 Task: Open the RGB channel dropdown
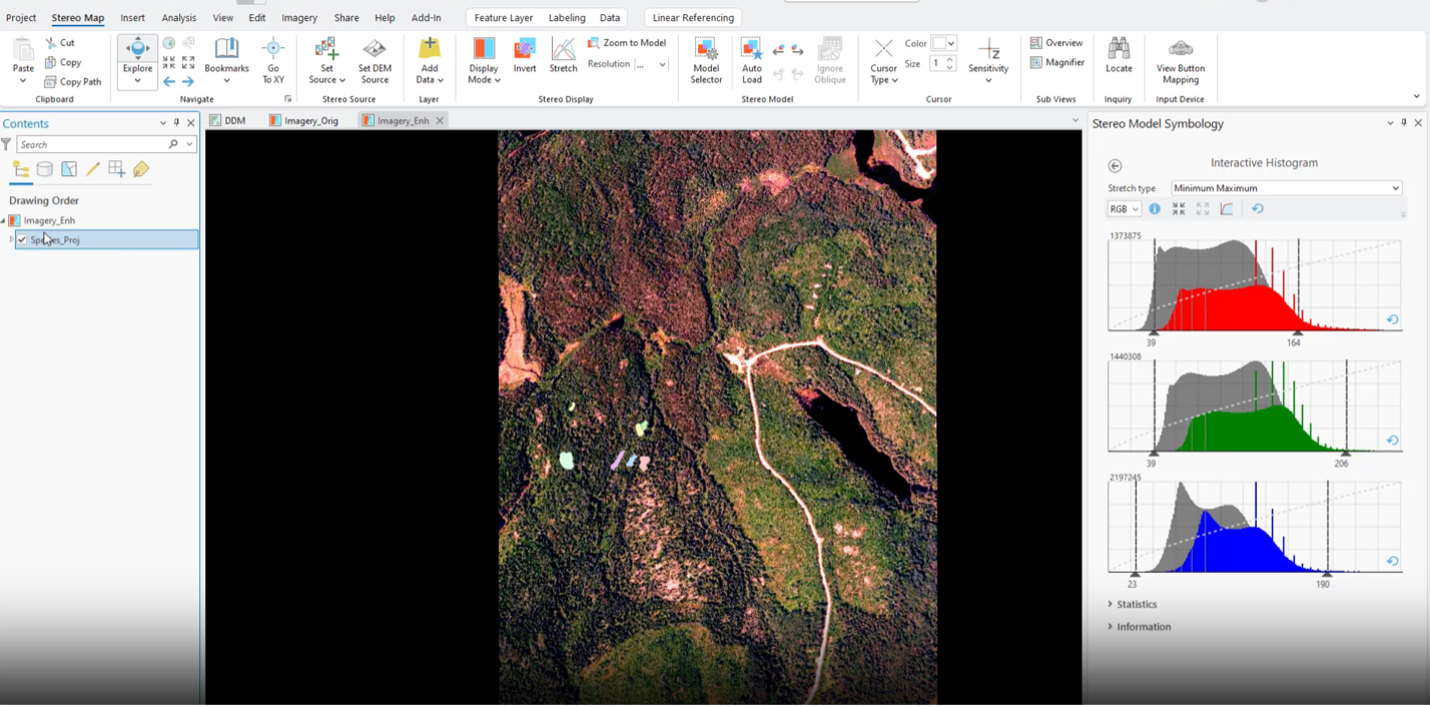tap(1124, 209)
